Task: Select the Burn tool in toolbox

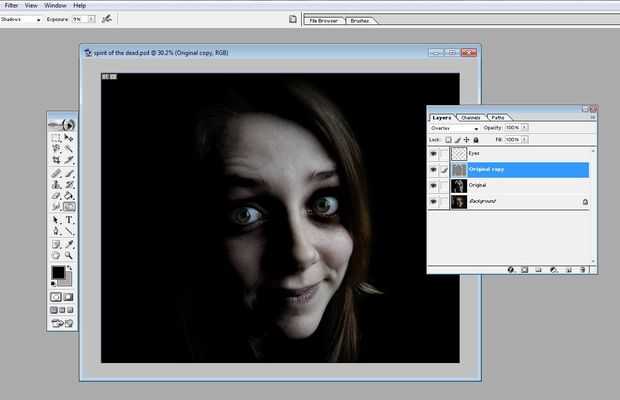Action: pyautogui.click(x=69, y=206)
